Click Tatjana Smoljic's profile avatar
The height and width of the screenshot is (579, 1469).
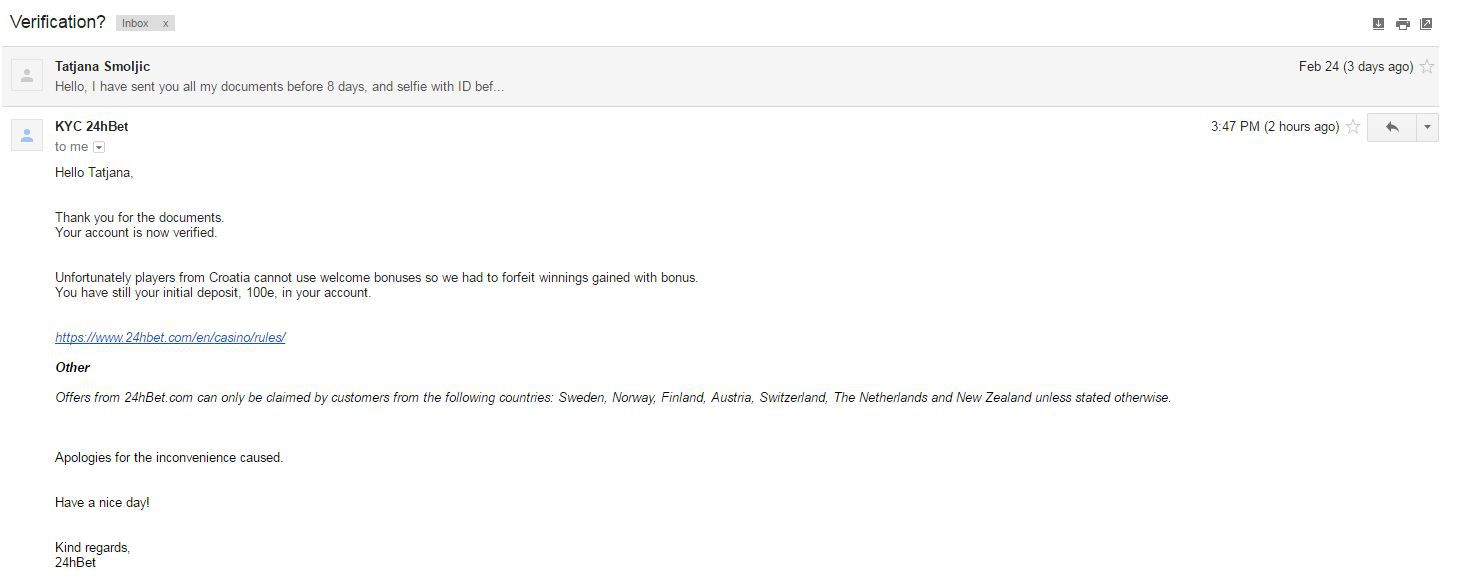27,75
